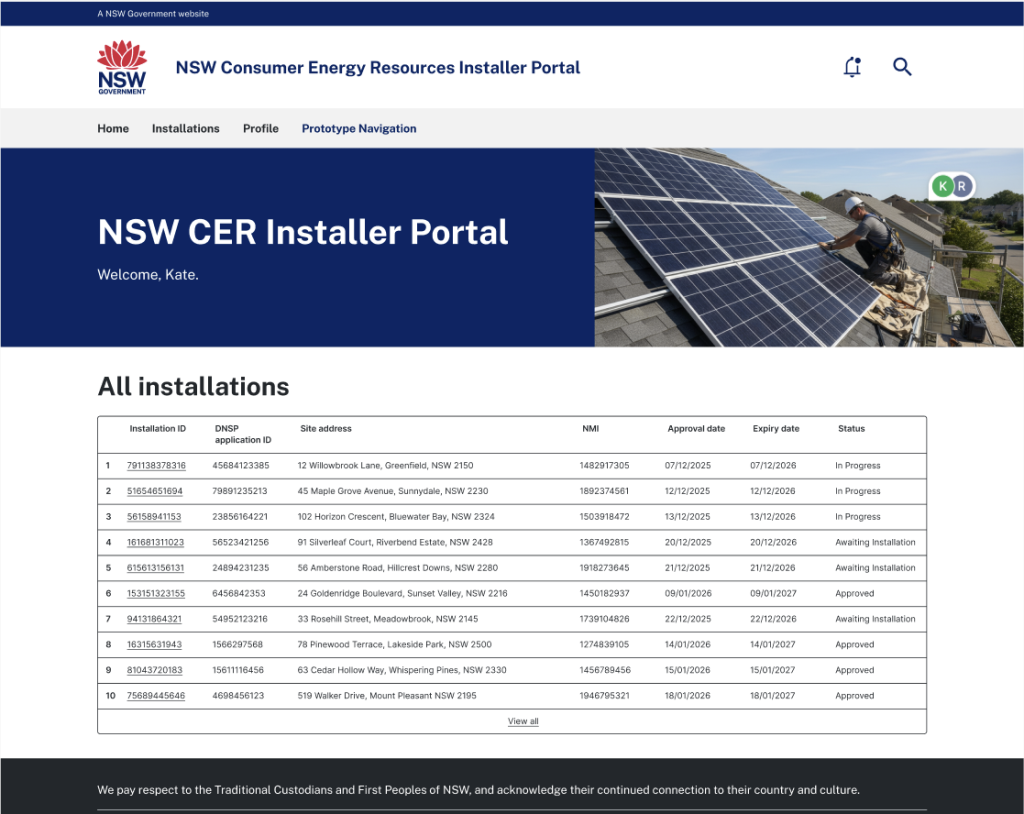This screenshot has width=1024, height=814.
Task: Open the Installations menu item
Action: 185,129
